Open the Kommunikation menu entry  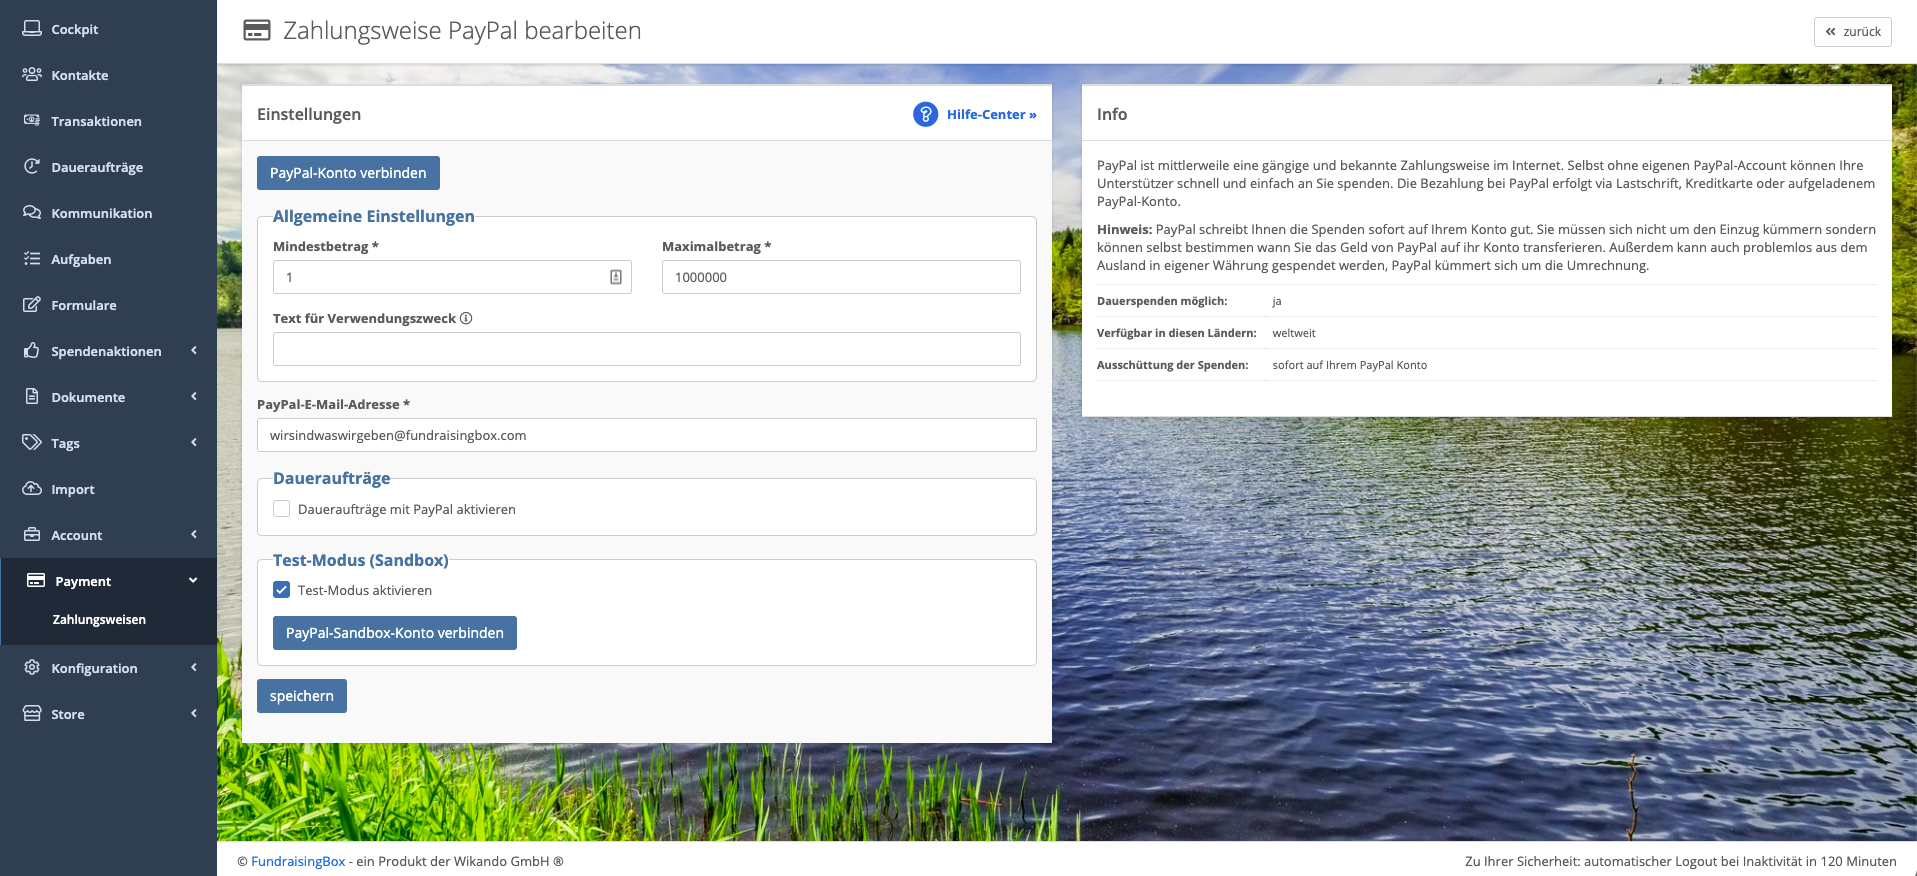108,213
